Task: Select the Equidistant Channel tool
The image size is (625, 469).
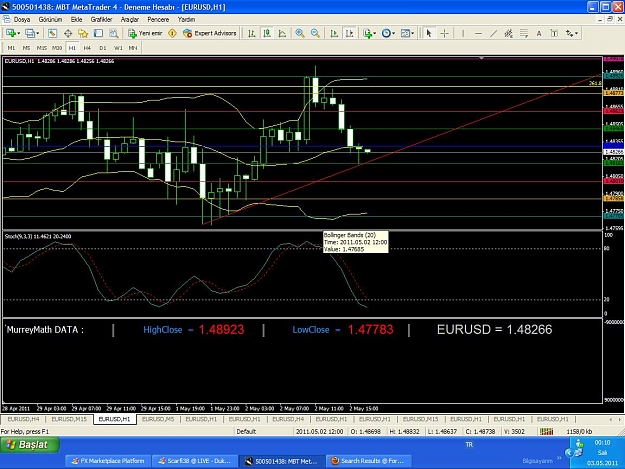Action: pos(509,33)
